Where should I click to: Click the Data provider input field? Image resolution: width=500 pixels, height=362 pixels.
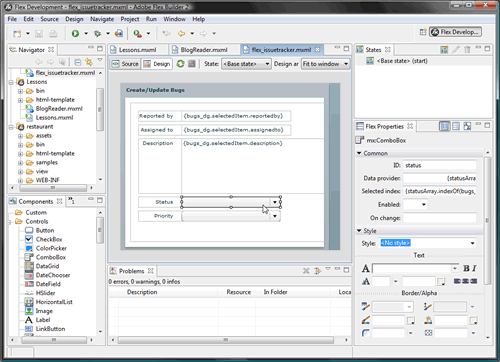click(x=440, y=178)
